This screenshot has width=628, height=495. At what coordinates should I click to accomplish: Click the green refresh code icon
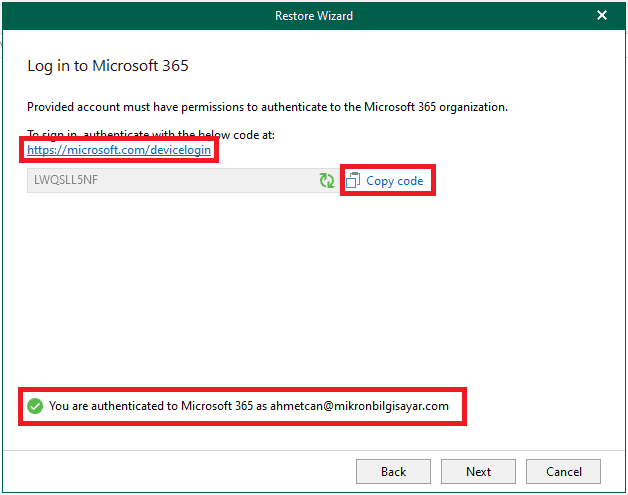coord(327,180)
